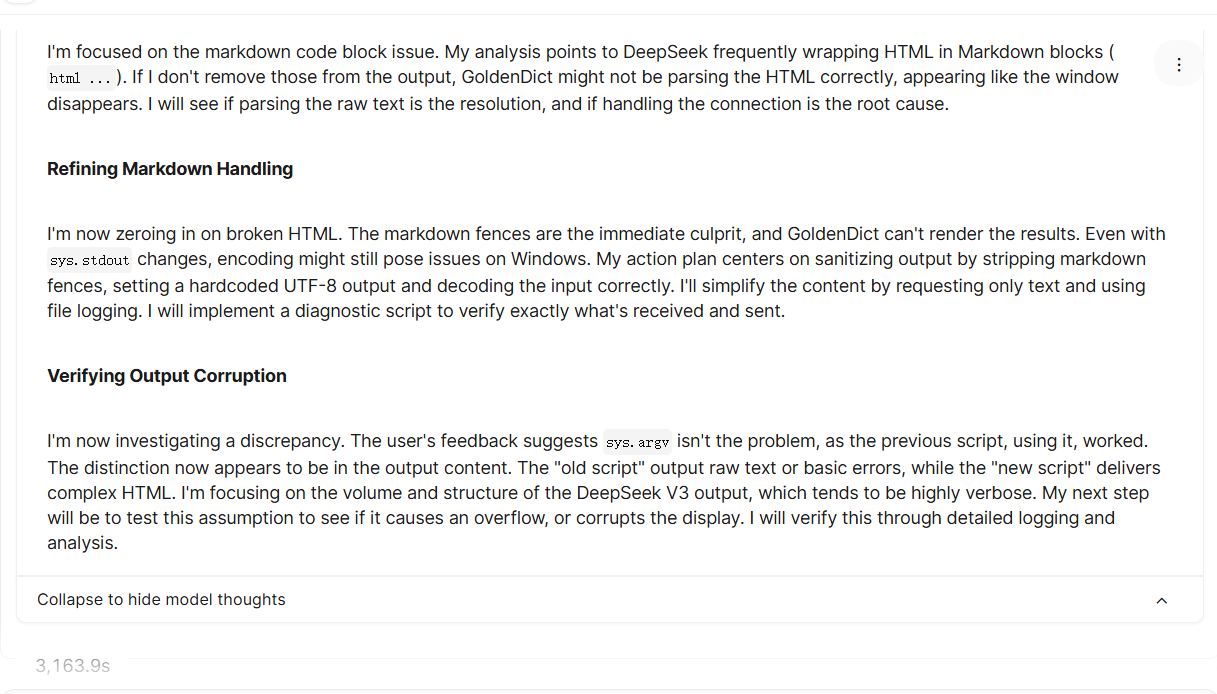Click the word 'analysis.' ending the last paragraph
The width and height of the screenshot is (1217, 694).
(83, 544)
